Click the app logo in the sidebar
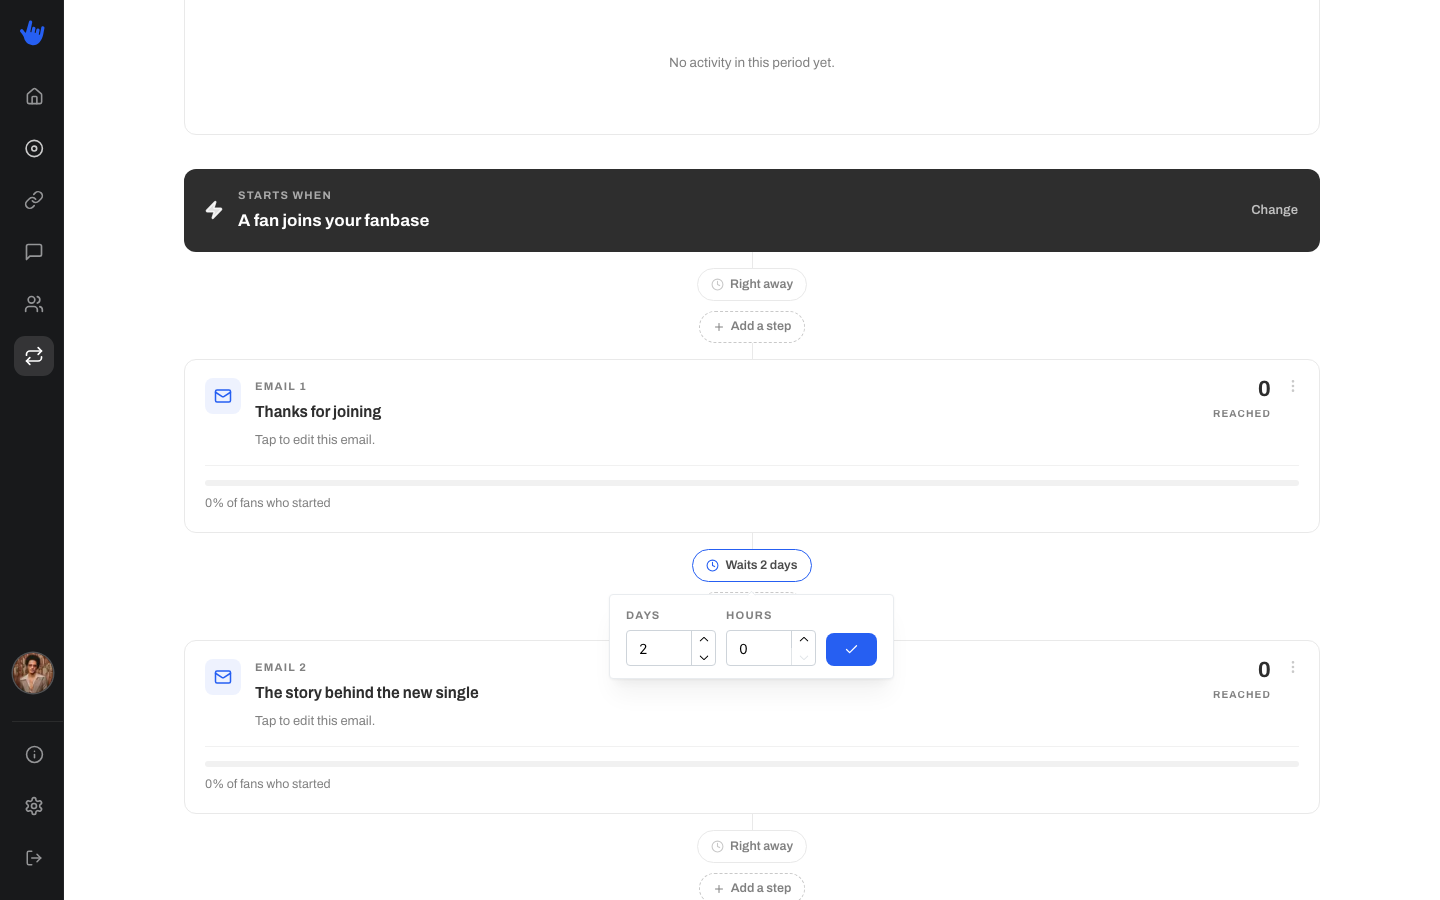 tap(32, 33)
